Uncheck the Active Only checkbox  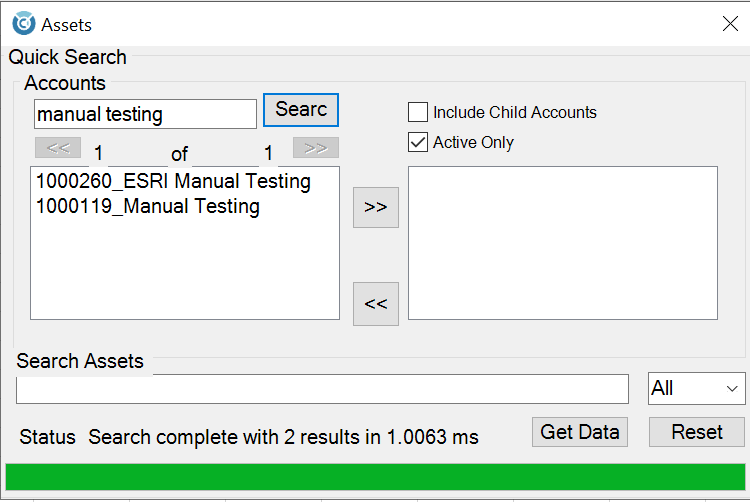pos(418,142)
